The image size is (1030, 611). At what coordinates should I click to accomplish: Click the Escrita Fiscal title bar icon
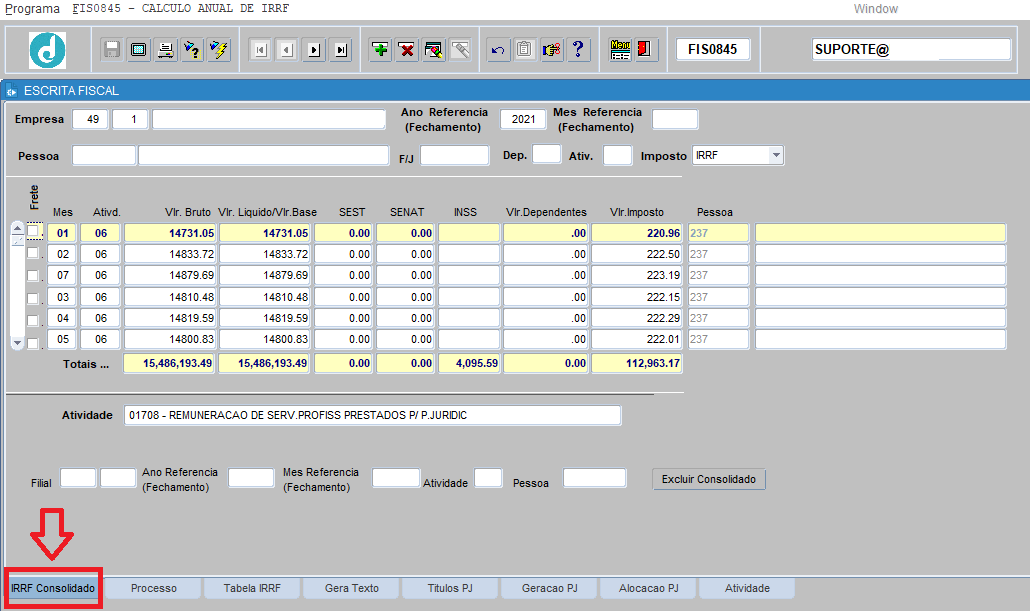tap(11, 91)
